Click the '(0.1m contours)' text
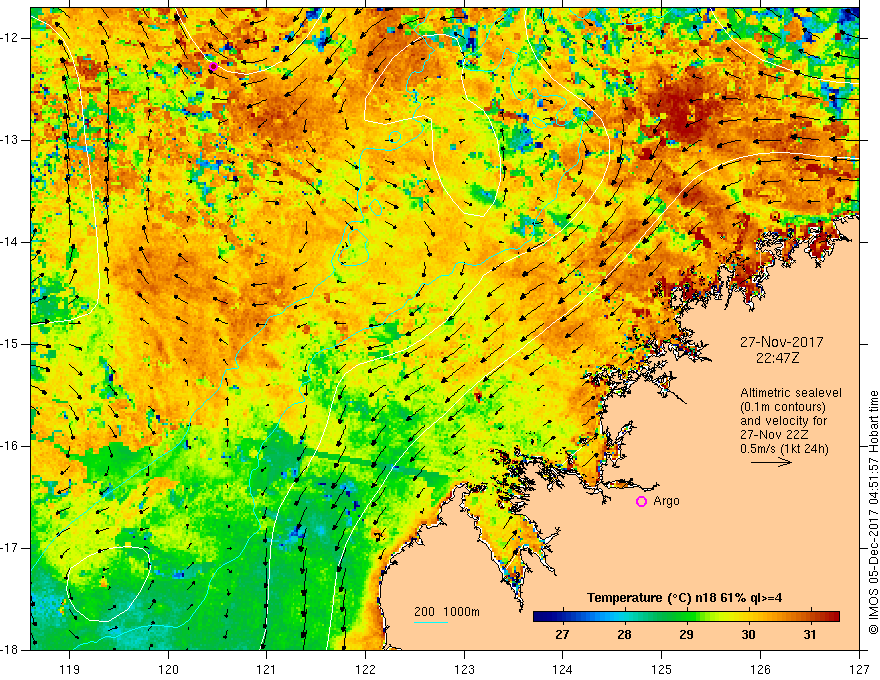The width and height of the screenshot is (880, 680). 782,407
